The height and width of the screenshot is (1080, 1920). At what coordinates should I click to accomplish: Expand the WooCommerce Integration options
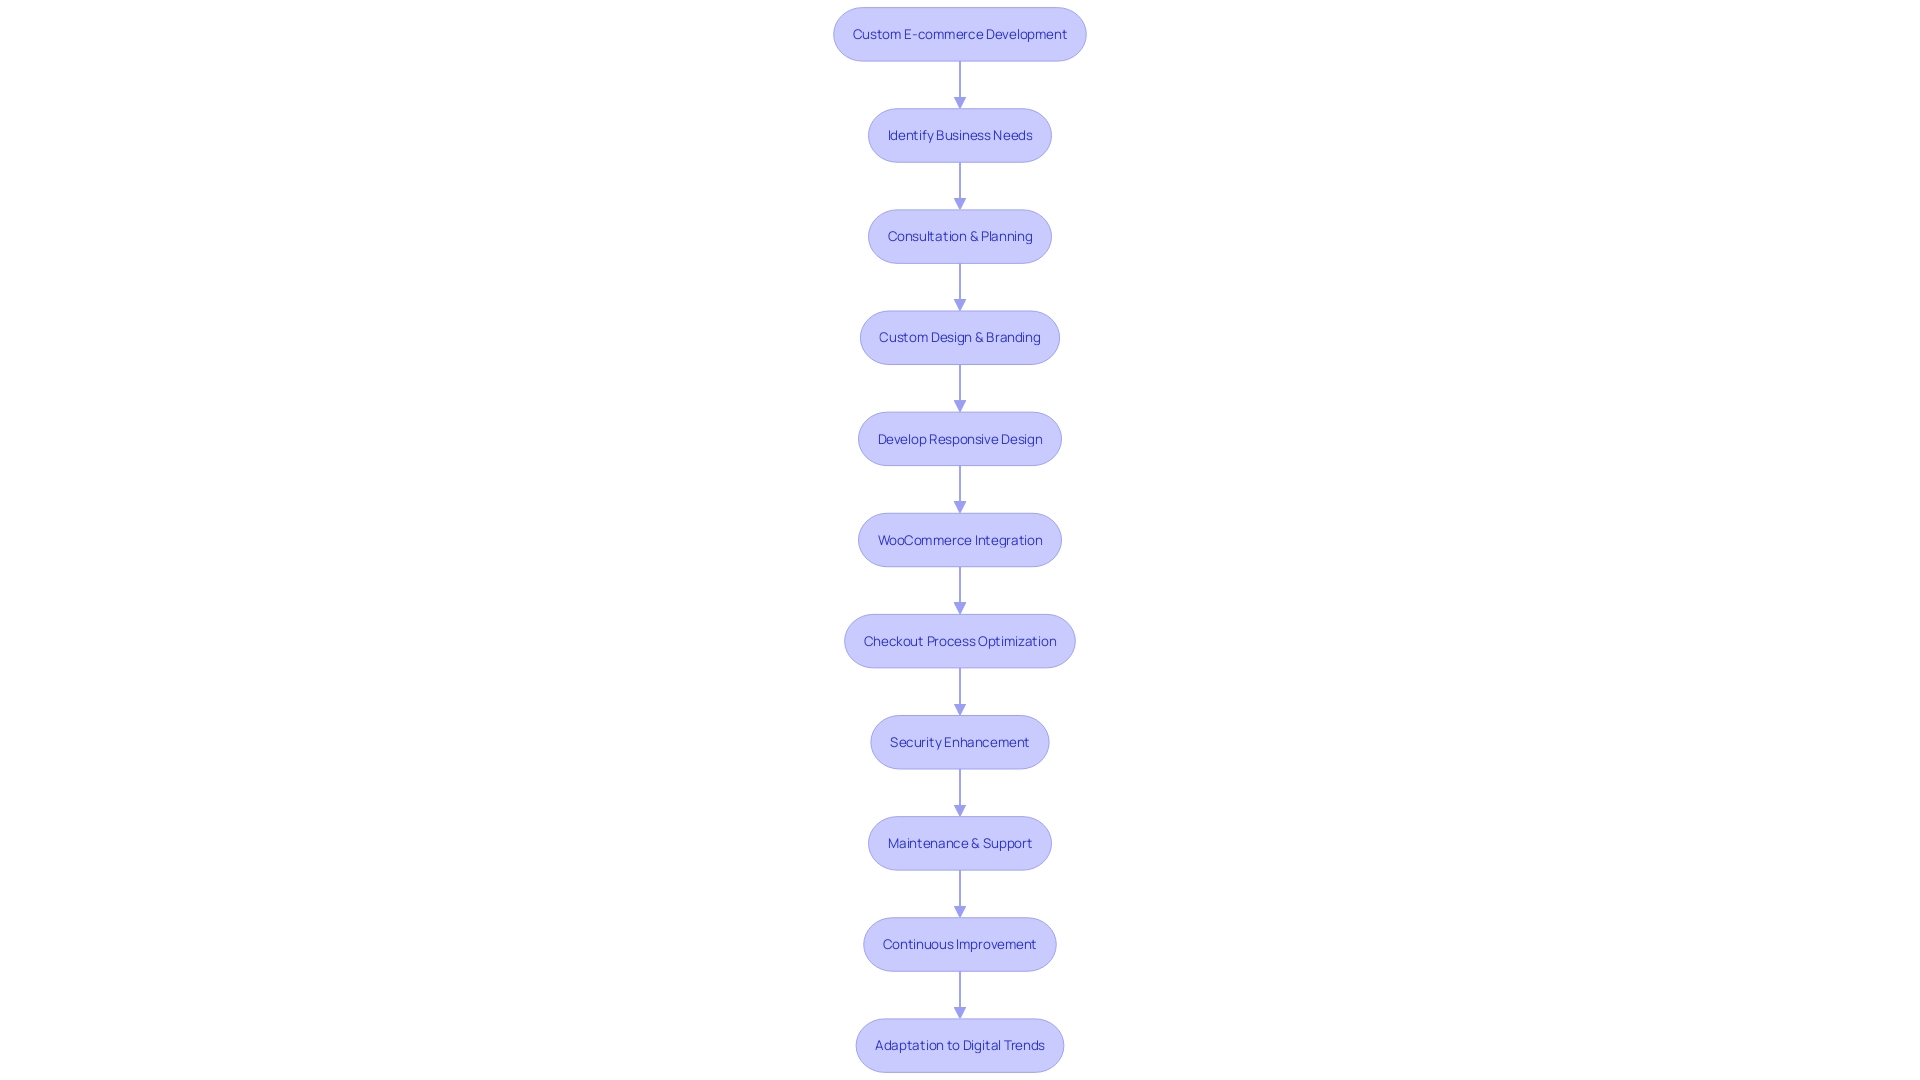coord(960,539)
